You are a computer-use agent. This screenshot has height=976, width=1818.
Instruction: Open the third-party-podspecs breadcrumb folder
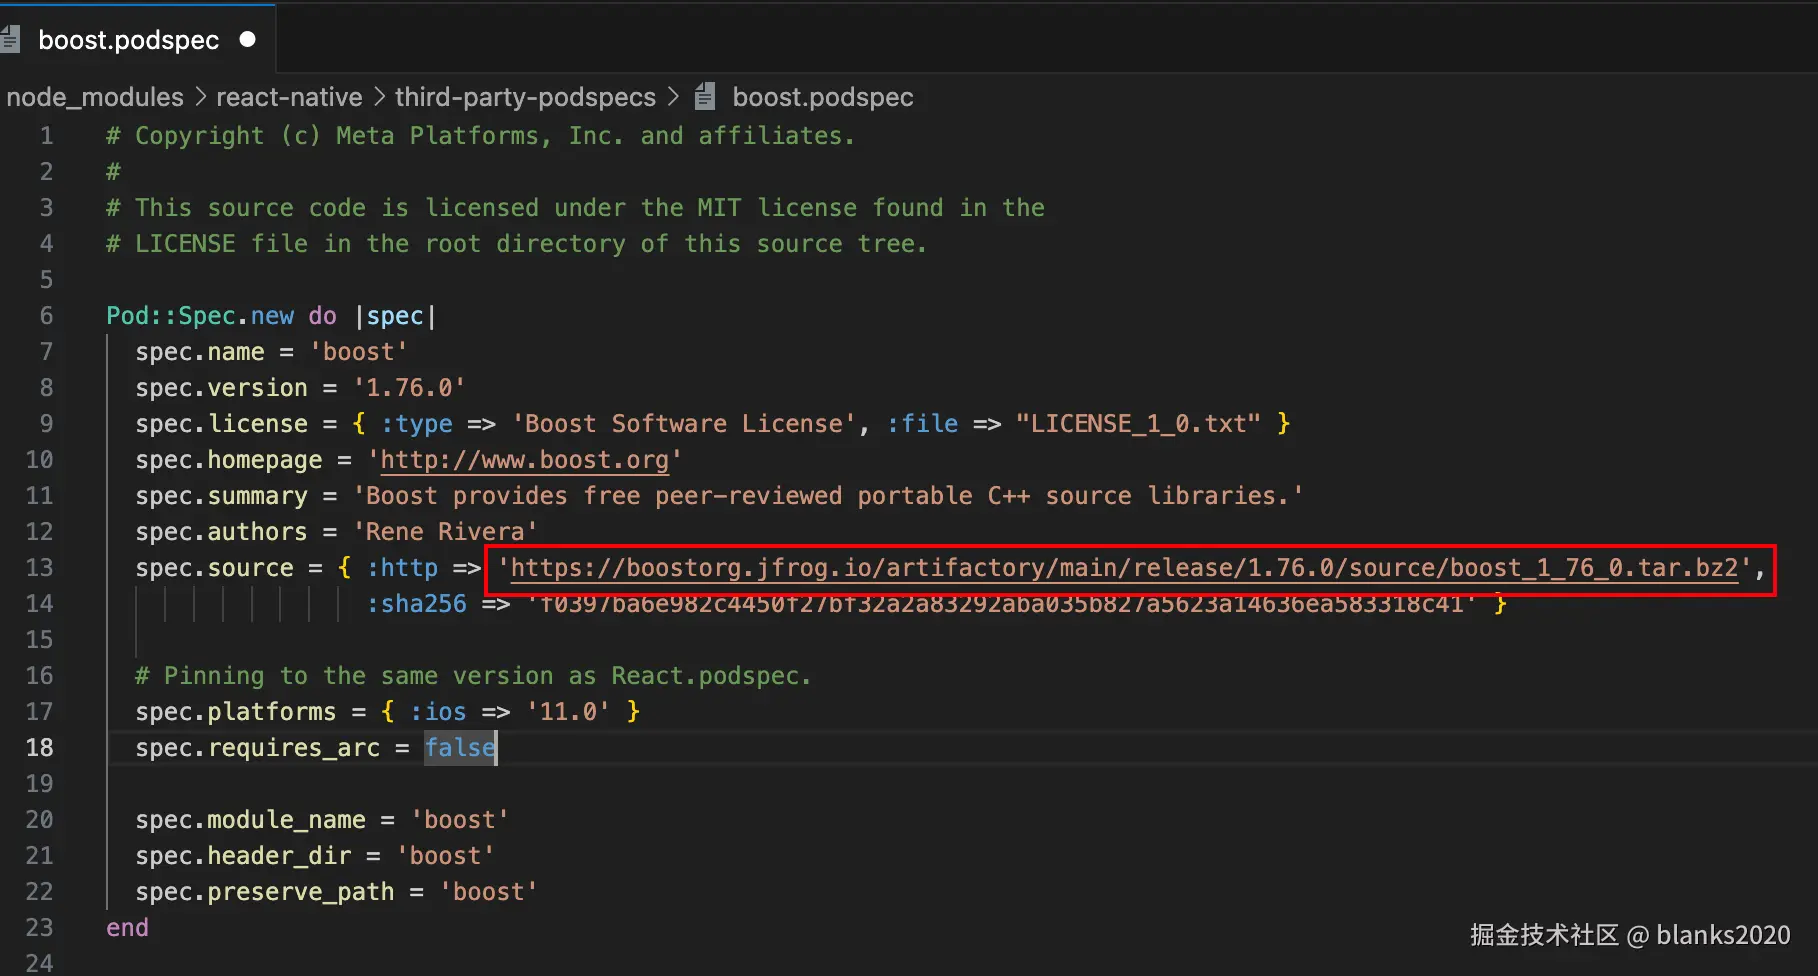[525, 97]
